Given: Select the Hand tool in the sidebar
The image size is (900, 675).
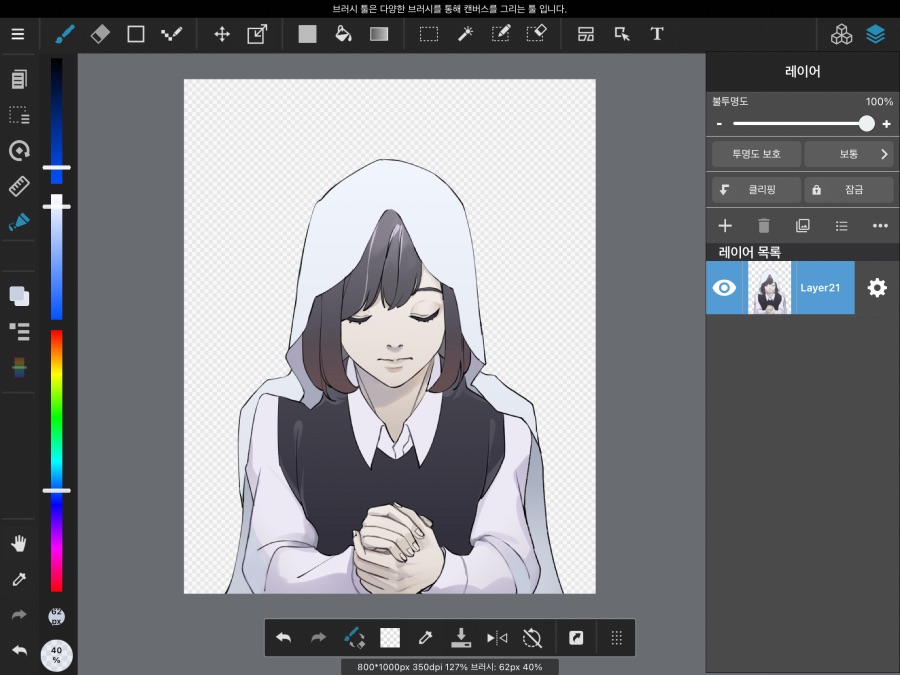Looking at the screenshot, I should (18, 543).
